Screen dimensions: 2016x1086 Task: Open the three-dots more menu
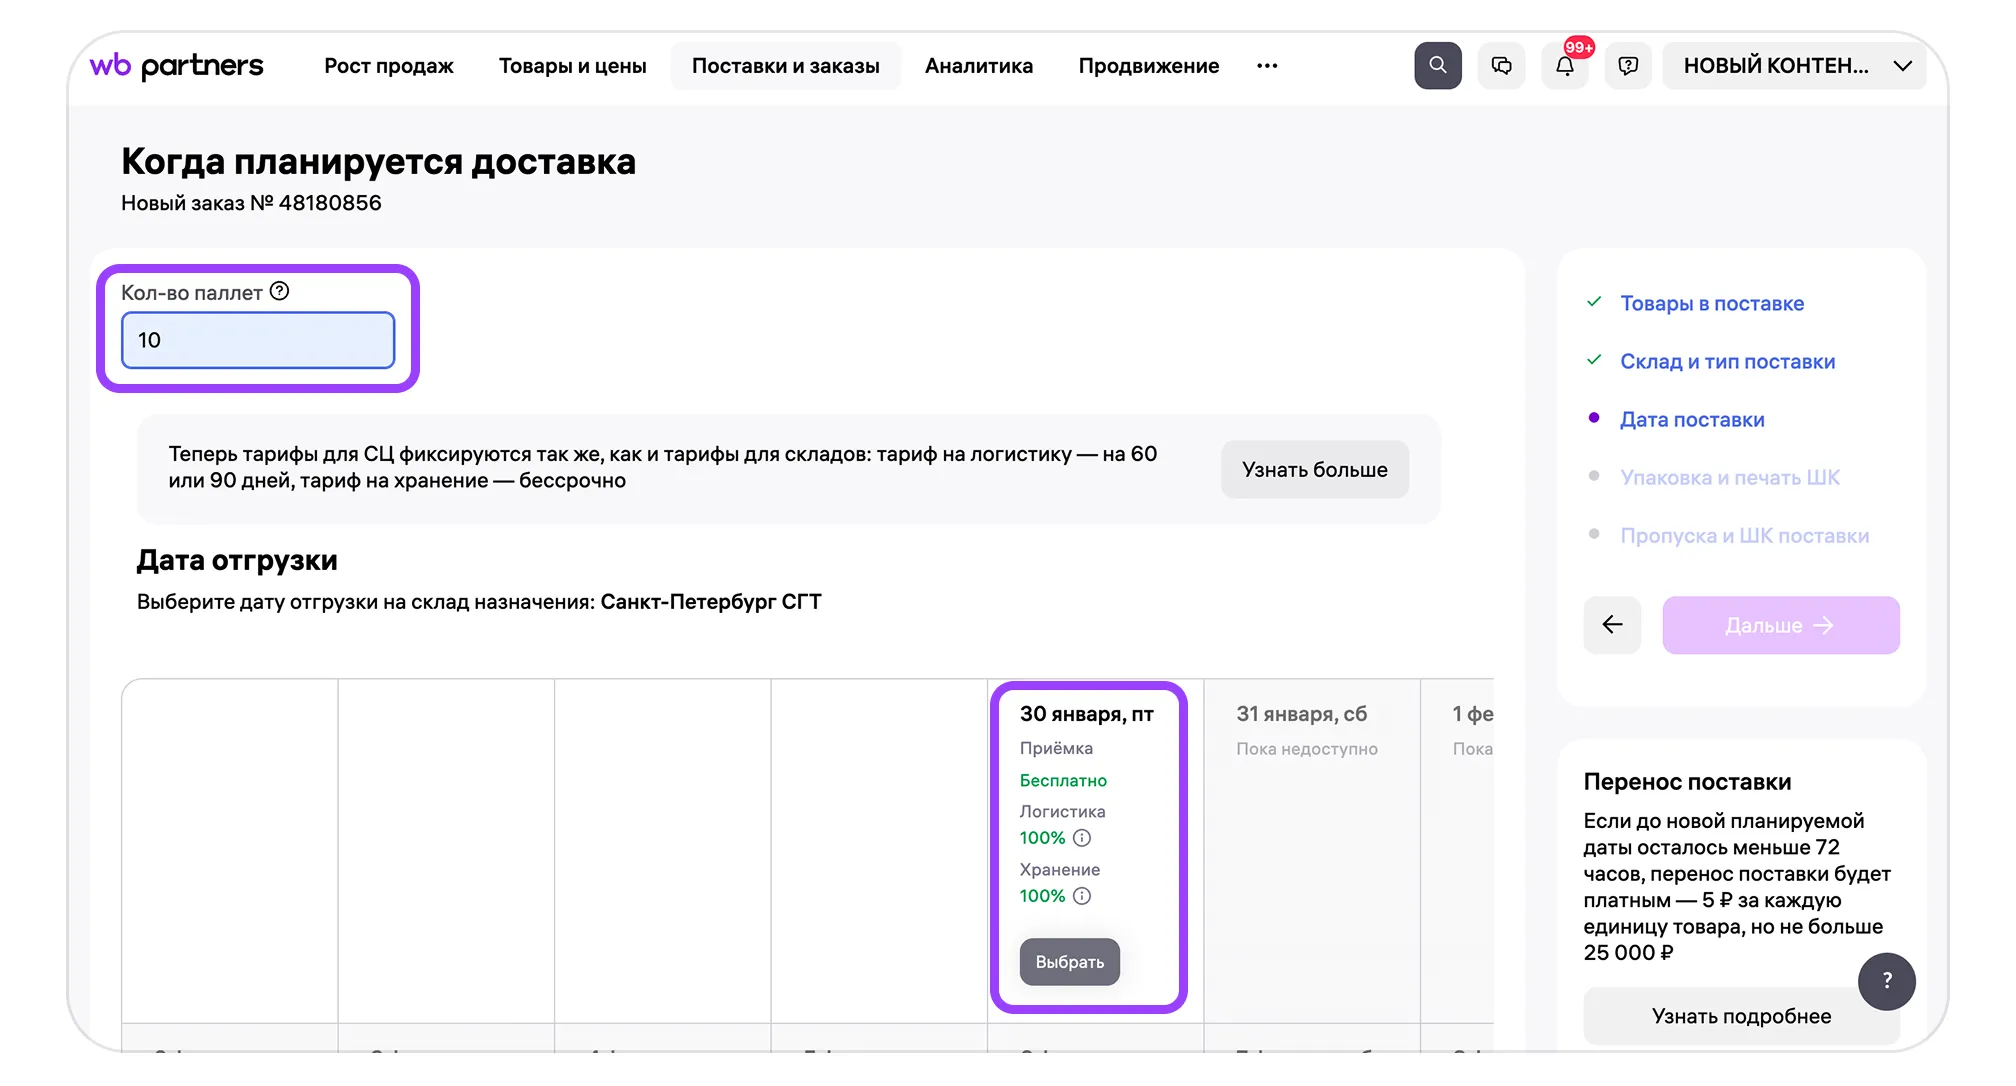tap(1267, 66)
